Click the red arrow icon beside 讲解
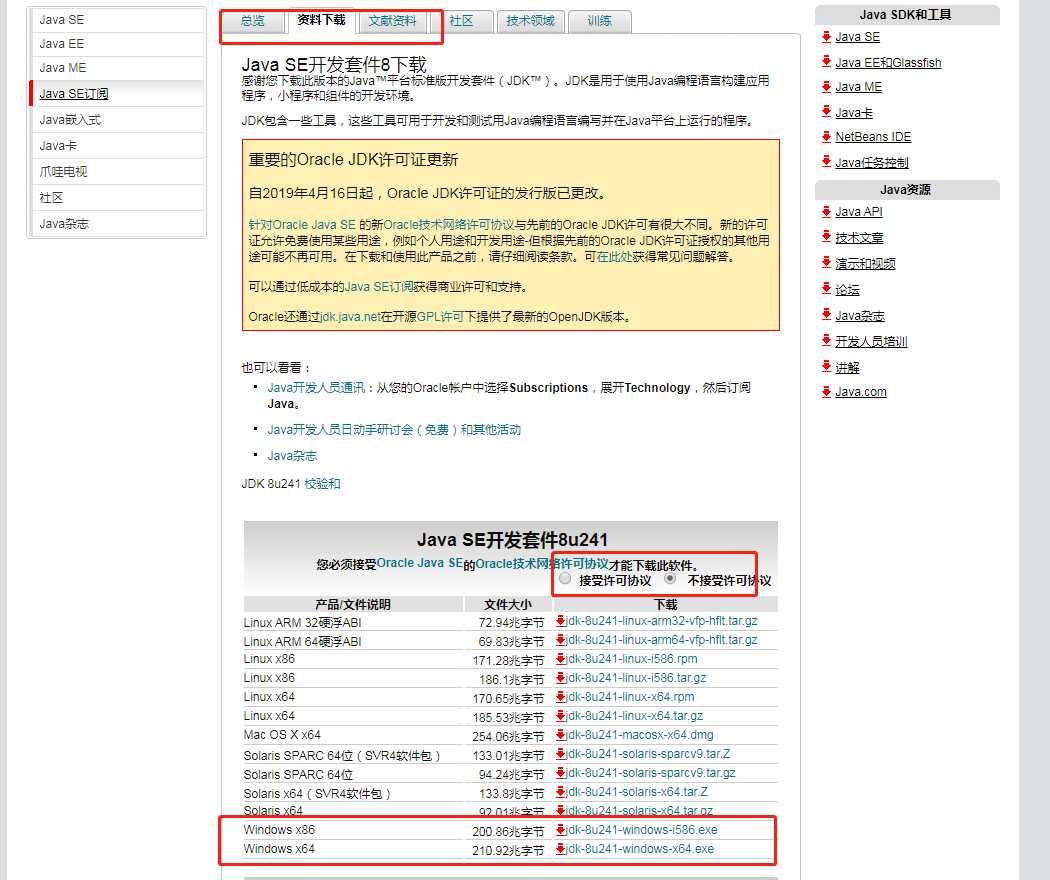The height and width of the screenshot is (880, 1050). 826,366
